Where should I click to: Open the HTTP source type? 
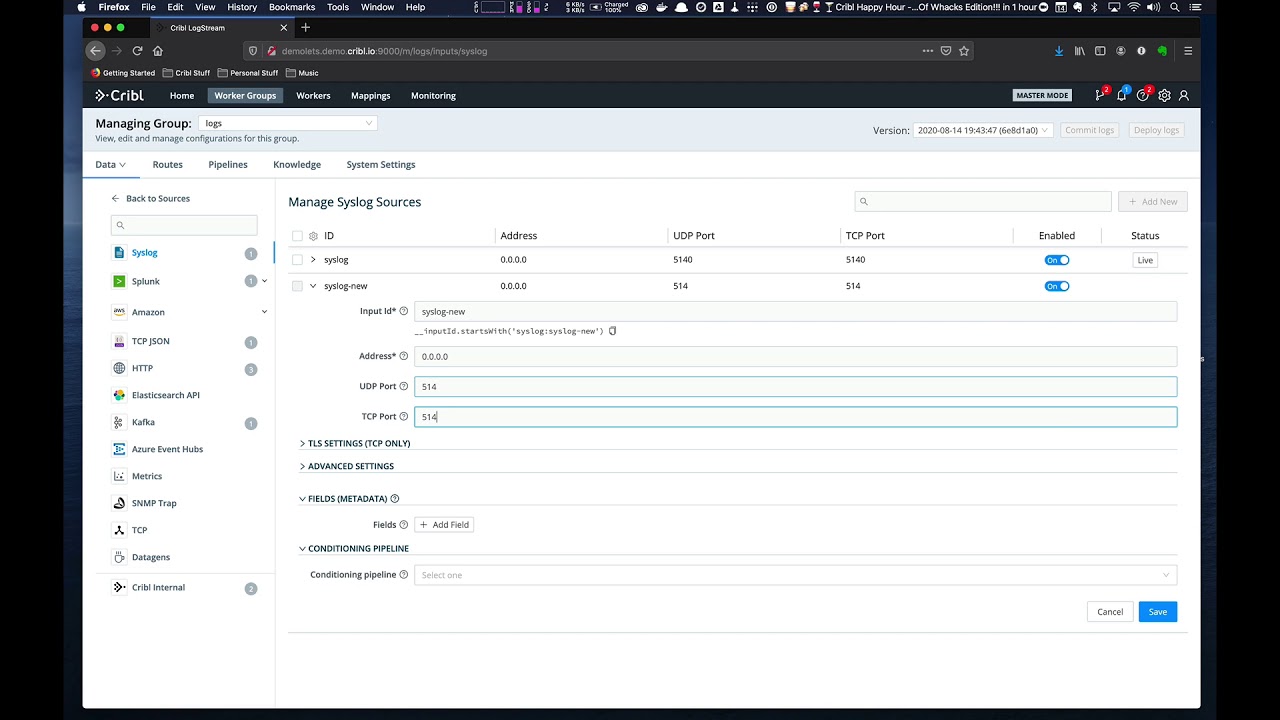click(142, 368)
